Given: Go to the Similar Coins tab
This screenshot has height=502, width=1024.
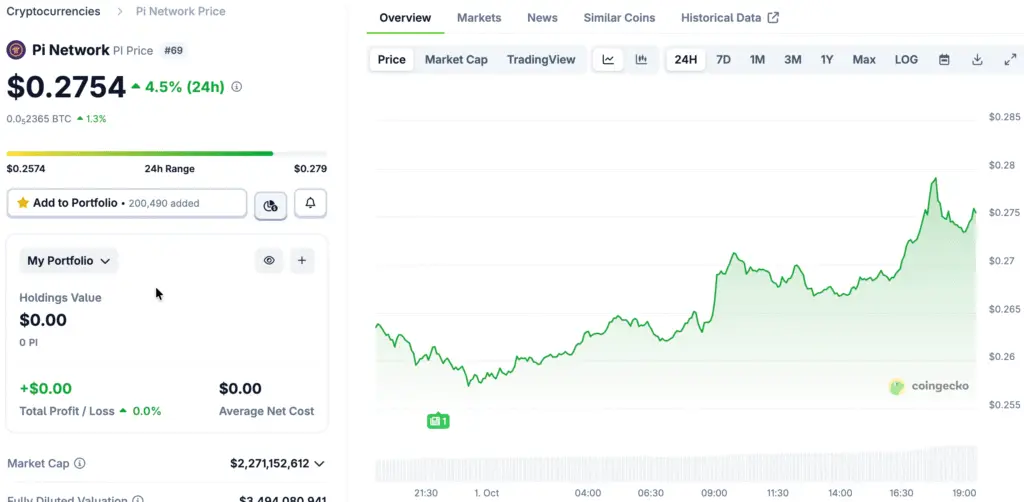Looking at the screenshot, I should [619, 18].
